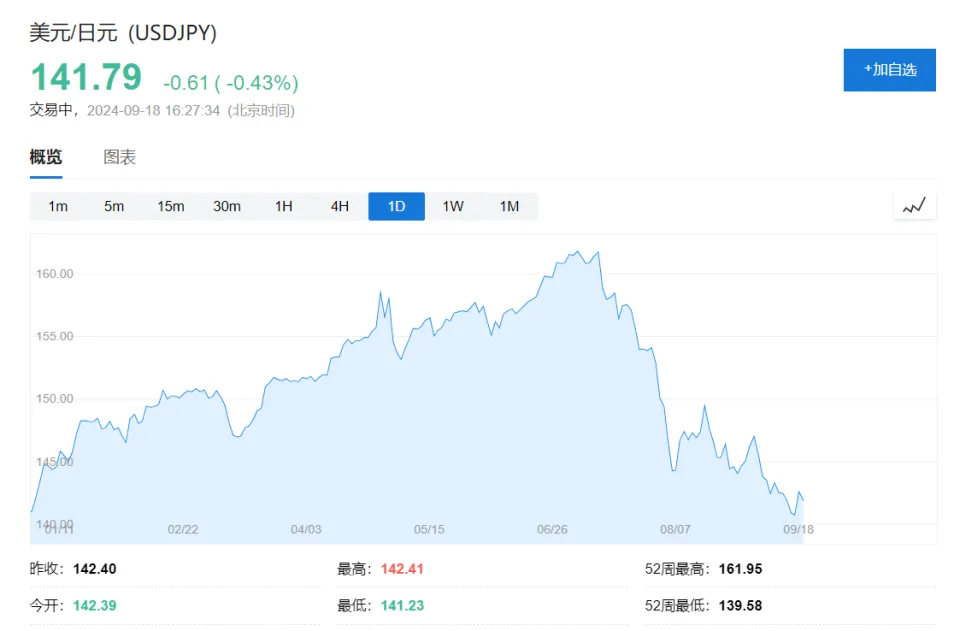Click the current price 141.79
The width and height of the screenshot is (960, 631).
coord(86,77)
